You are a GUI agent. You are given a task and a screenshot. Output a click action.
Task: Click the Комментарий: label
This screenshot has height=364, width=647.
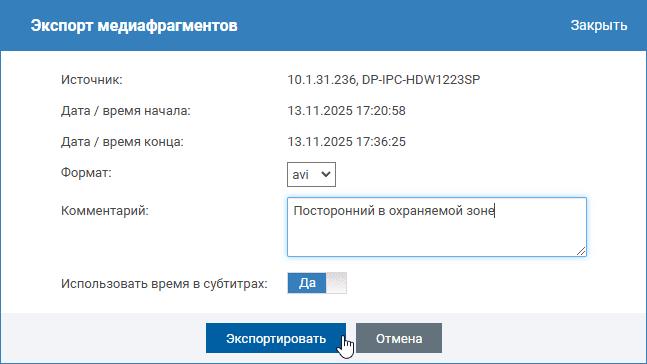click(x=105, y=210)
